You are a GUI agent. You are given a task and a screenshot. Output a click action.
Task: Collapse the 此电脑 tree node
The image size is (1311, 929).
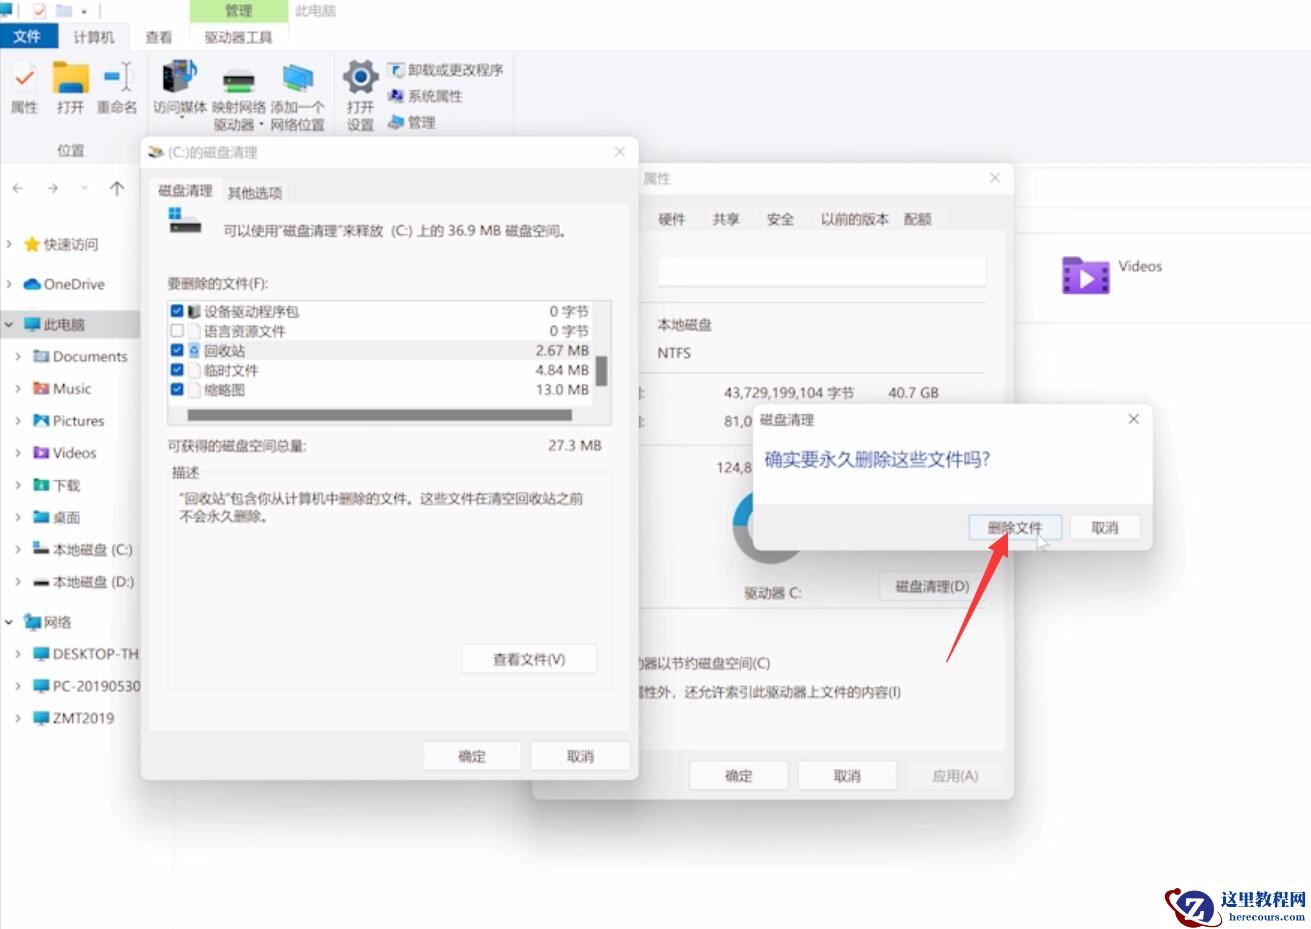coord(8,324)
